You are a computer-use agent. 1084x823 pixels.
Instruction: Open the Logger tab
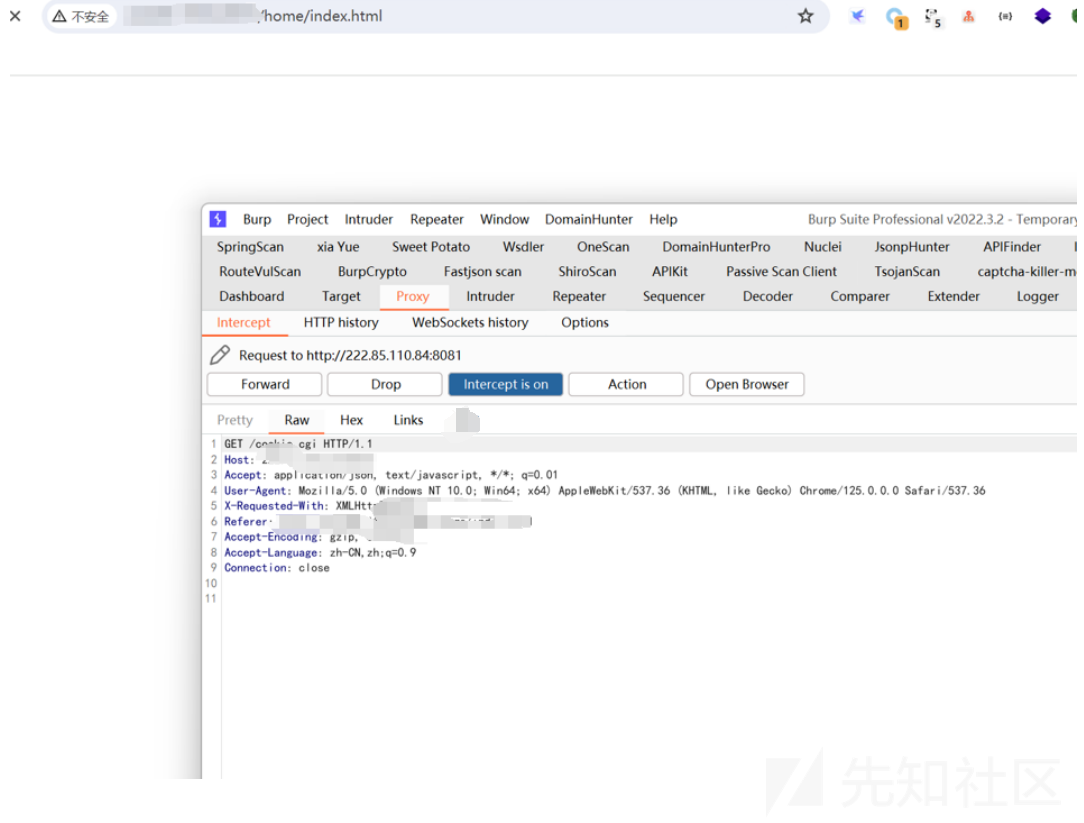pos(1037,297)
